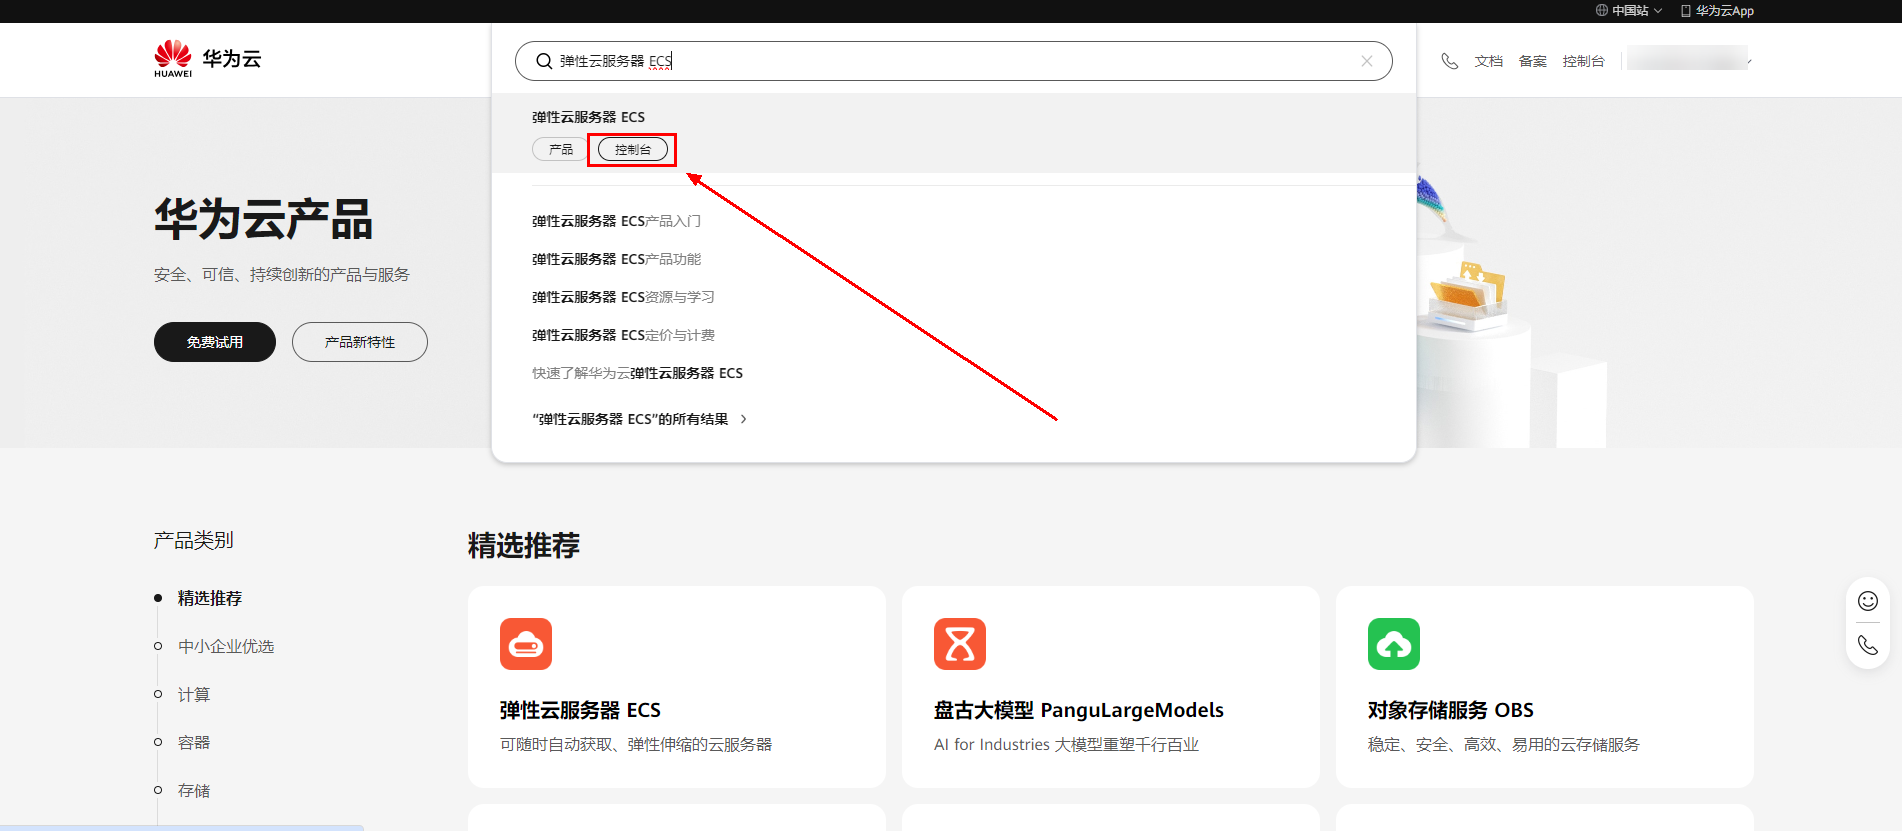
Task: Clear the search box with the X
Action: point(1367,61)
